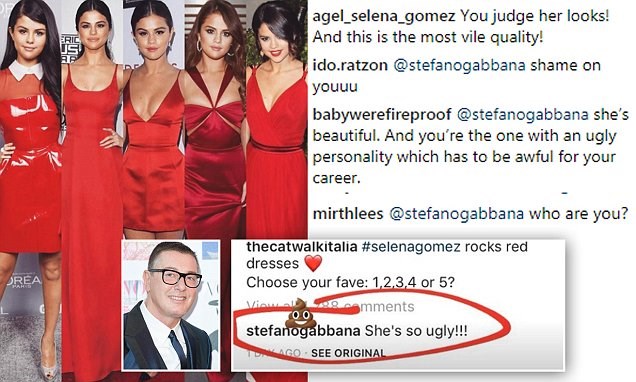Click the poop emoji above the comment
The image size is (636, 382).
click(301, 313)
